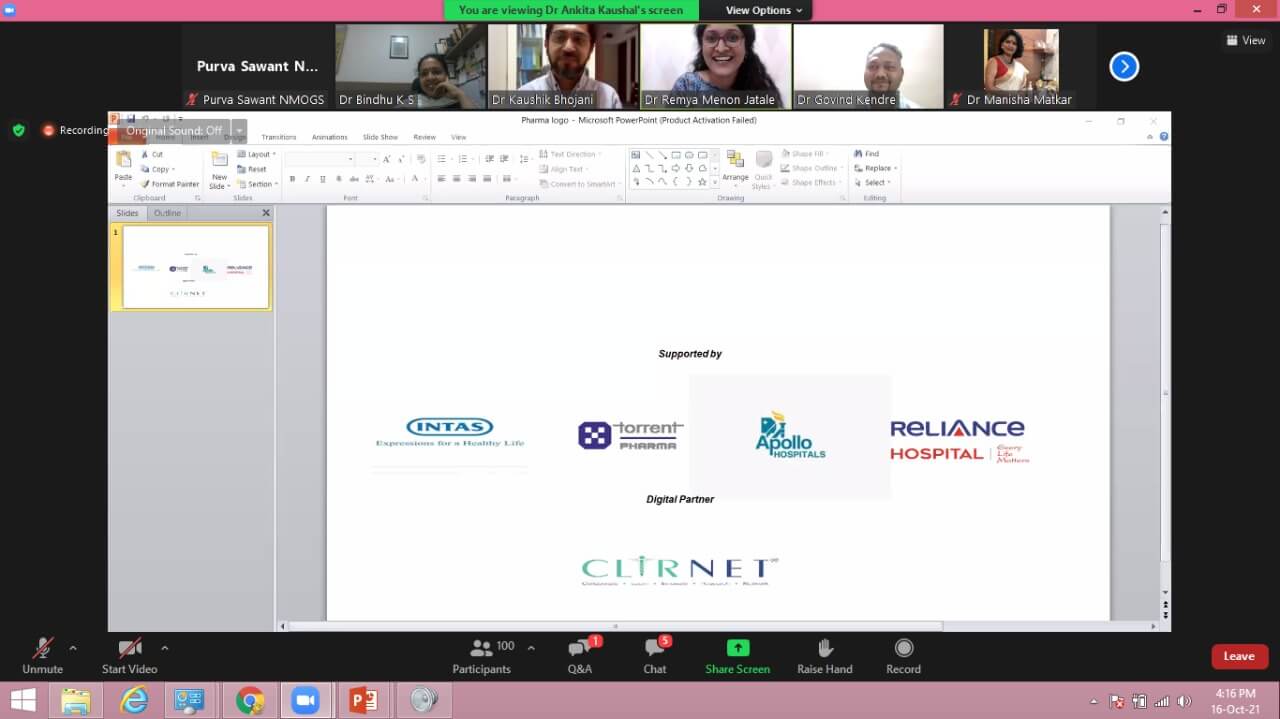1280x719 pixels.
Task: Leave the meeting
Action: tap(1239, 656)
